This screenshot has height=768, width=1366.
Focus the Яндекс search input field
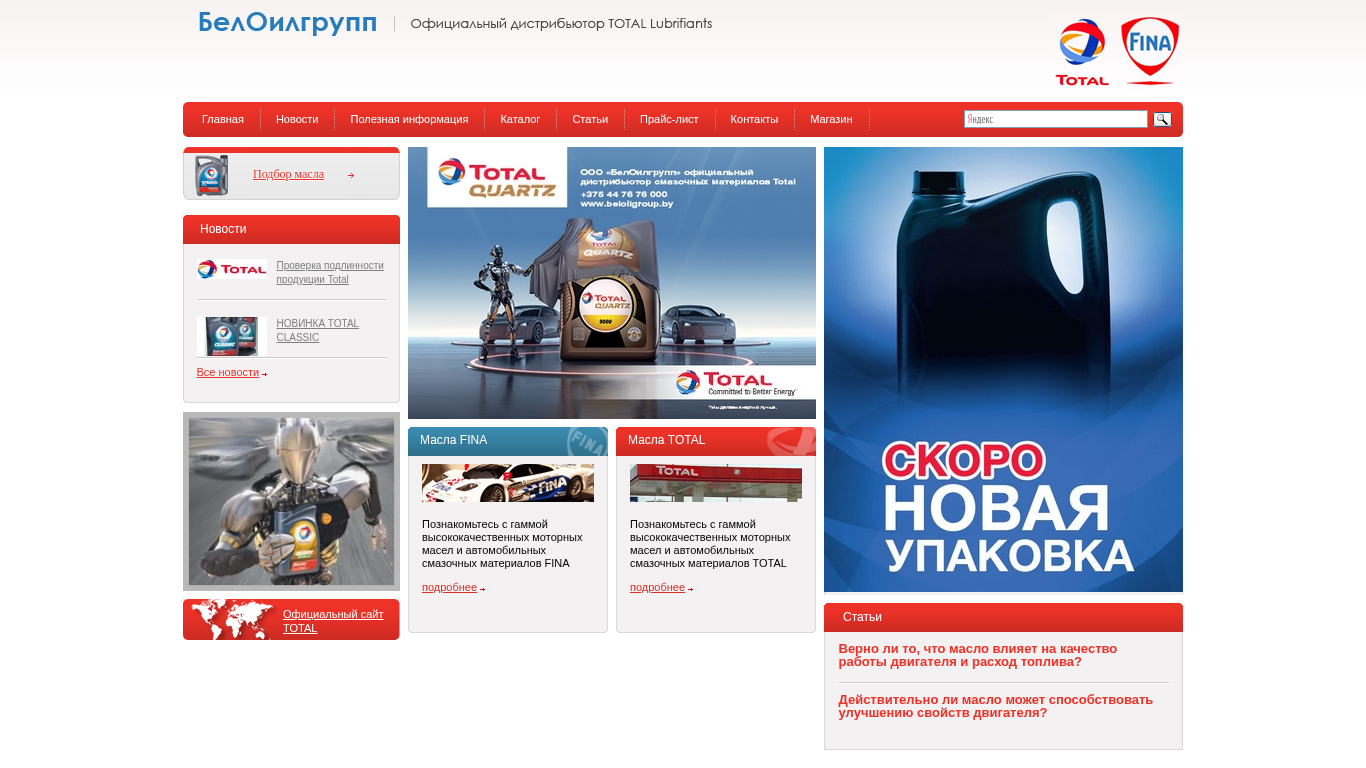click(1055, 119)
